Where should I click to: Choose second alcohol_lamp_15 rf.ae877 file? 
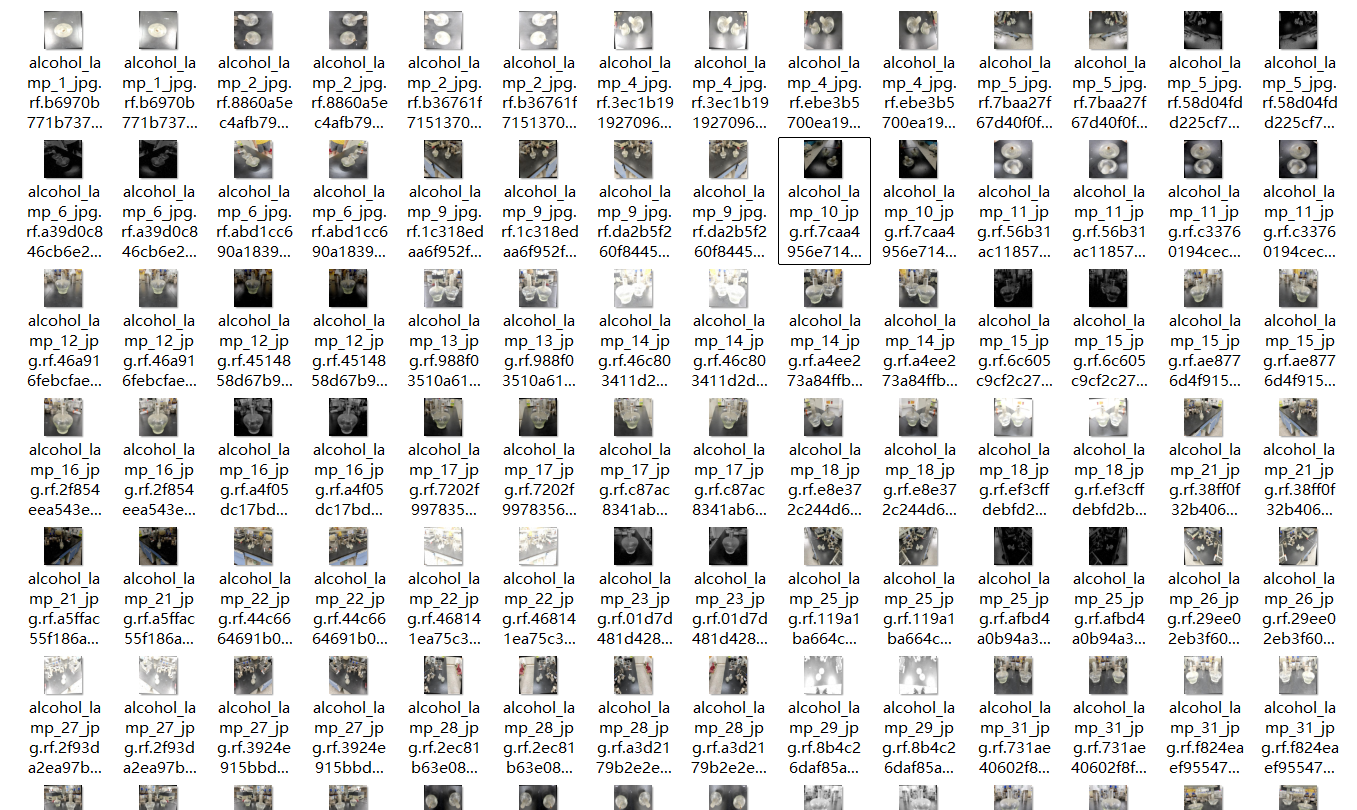[x=1299, y=330]
